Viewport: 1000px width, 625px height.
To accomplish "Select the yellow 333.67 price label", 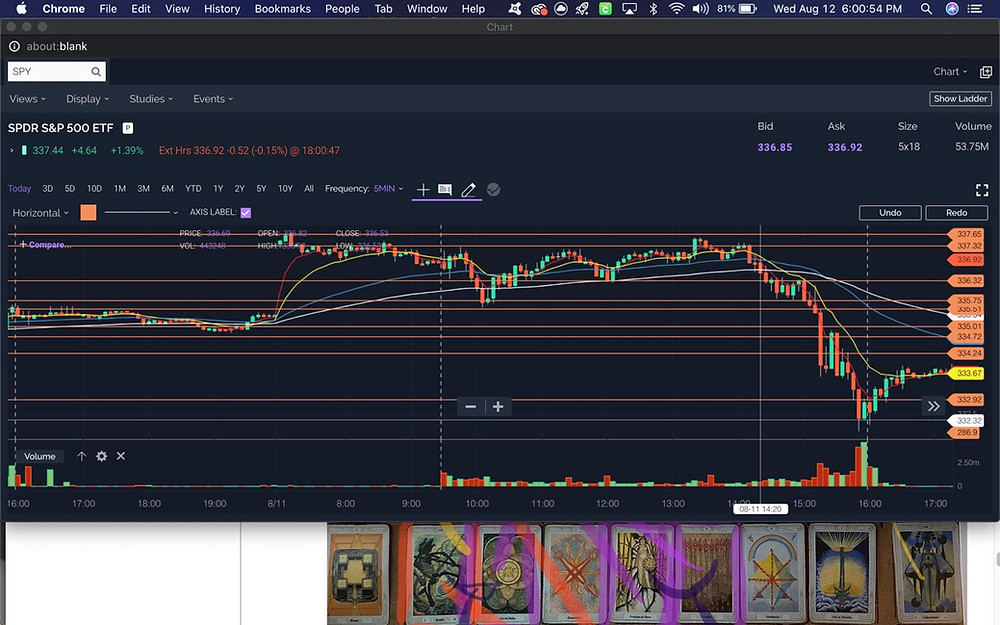I will coord(968,374).
